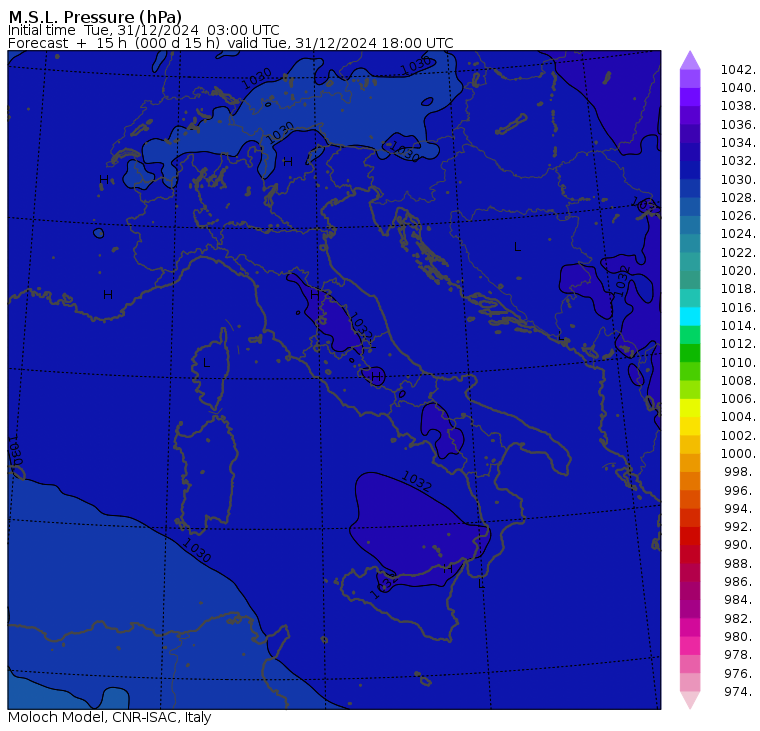Click the '1040.' legend label
Screen dimensions: 760x731
click(738, 88)
